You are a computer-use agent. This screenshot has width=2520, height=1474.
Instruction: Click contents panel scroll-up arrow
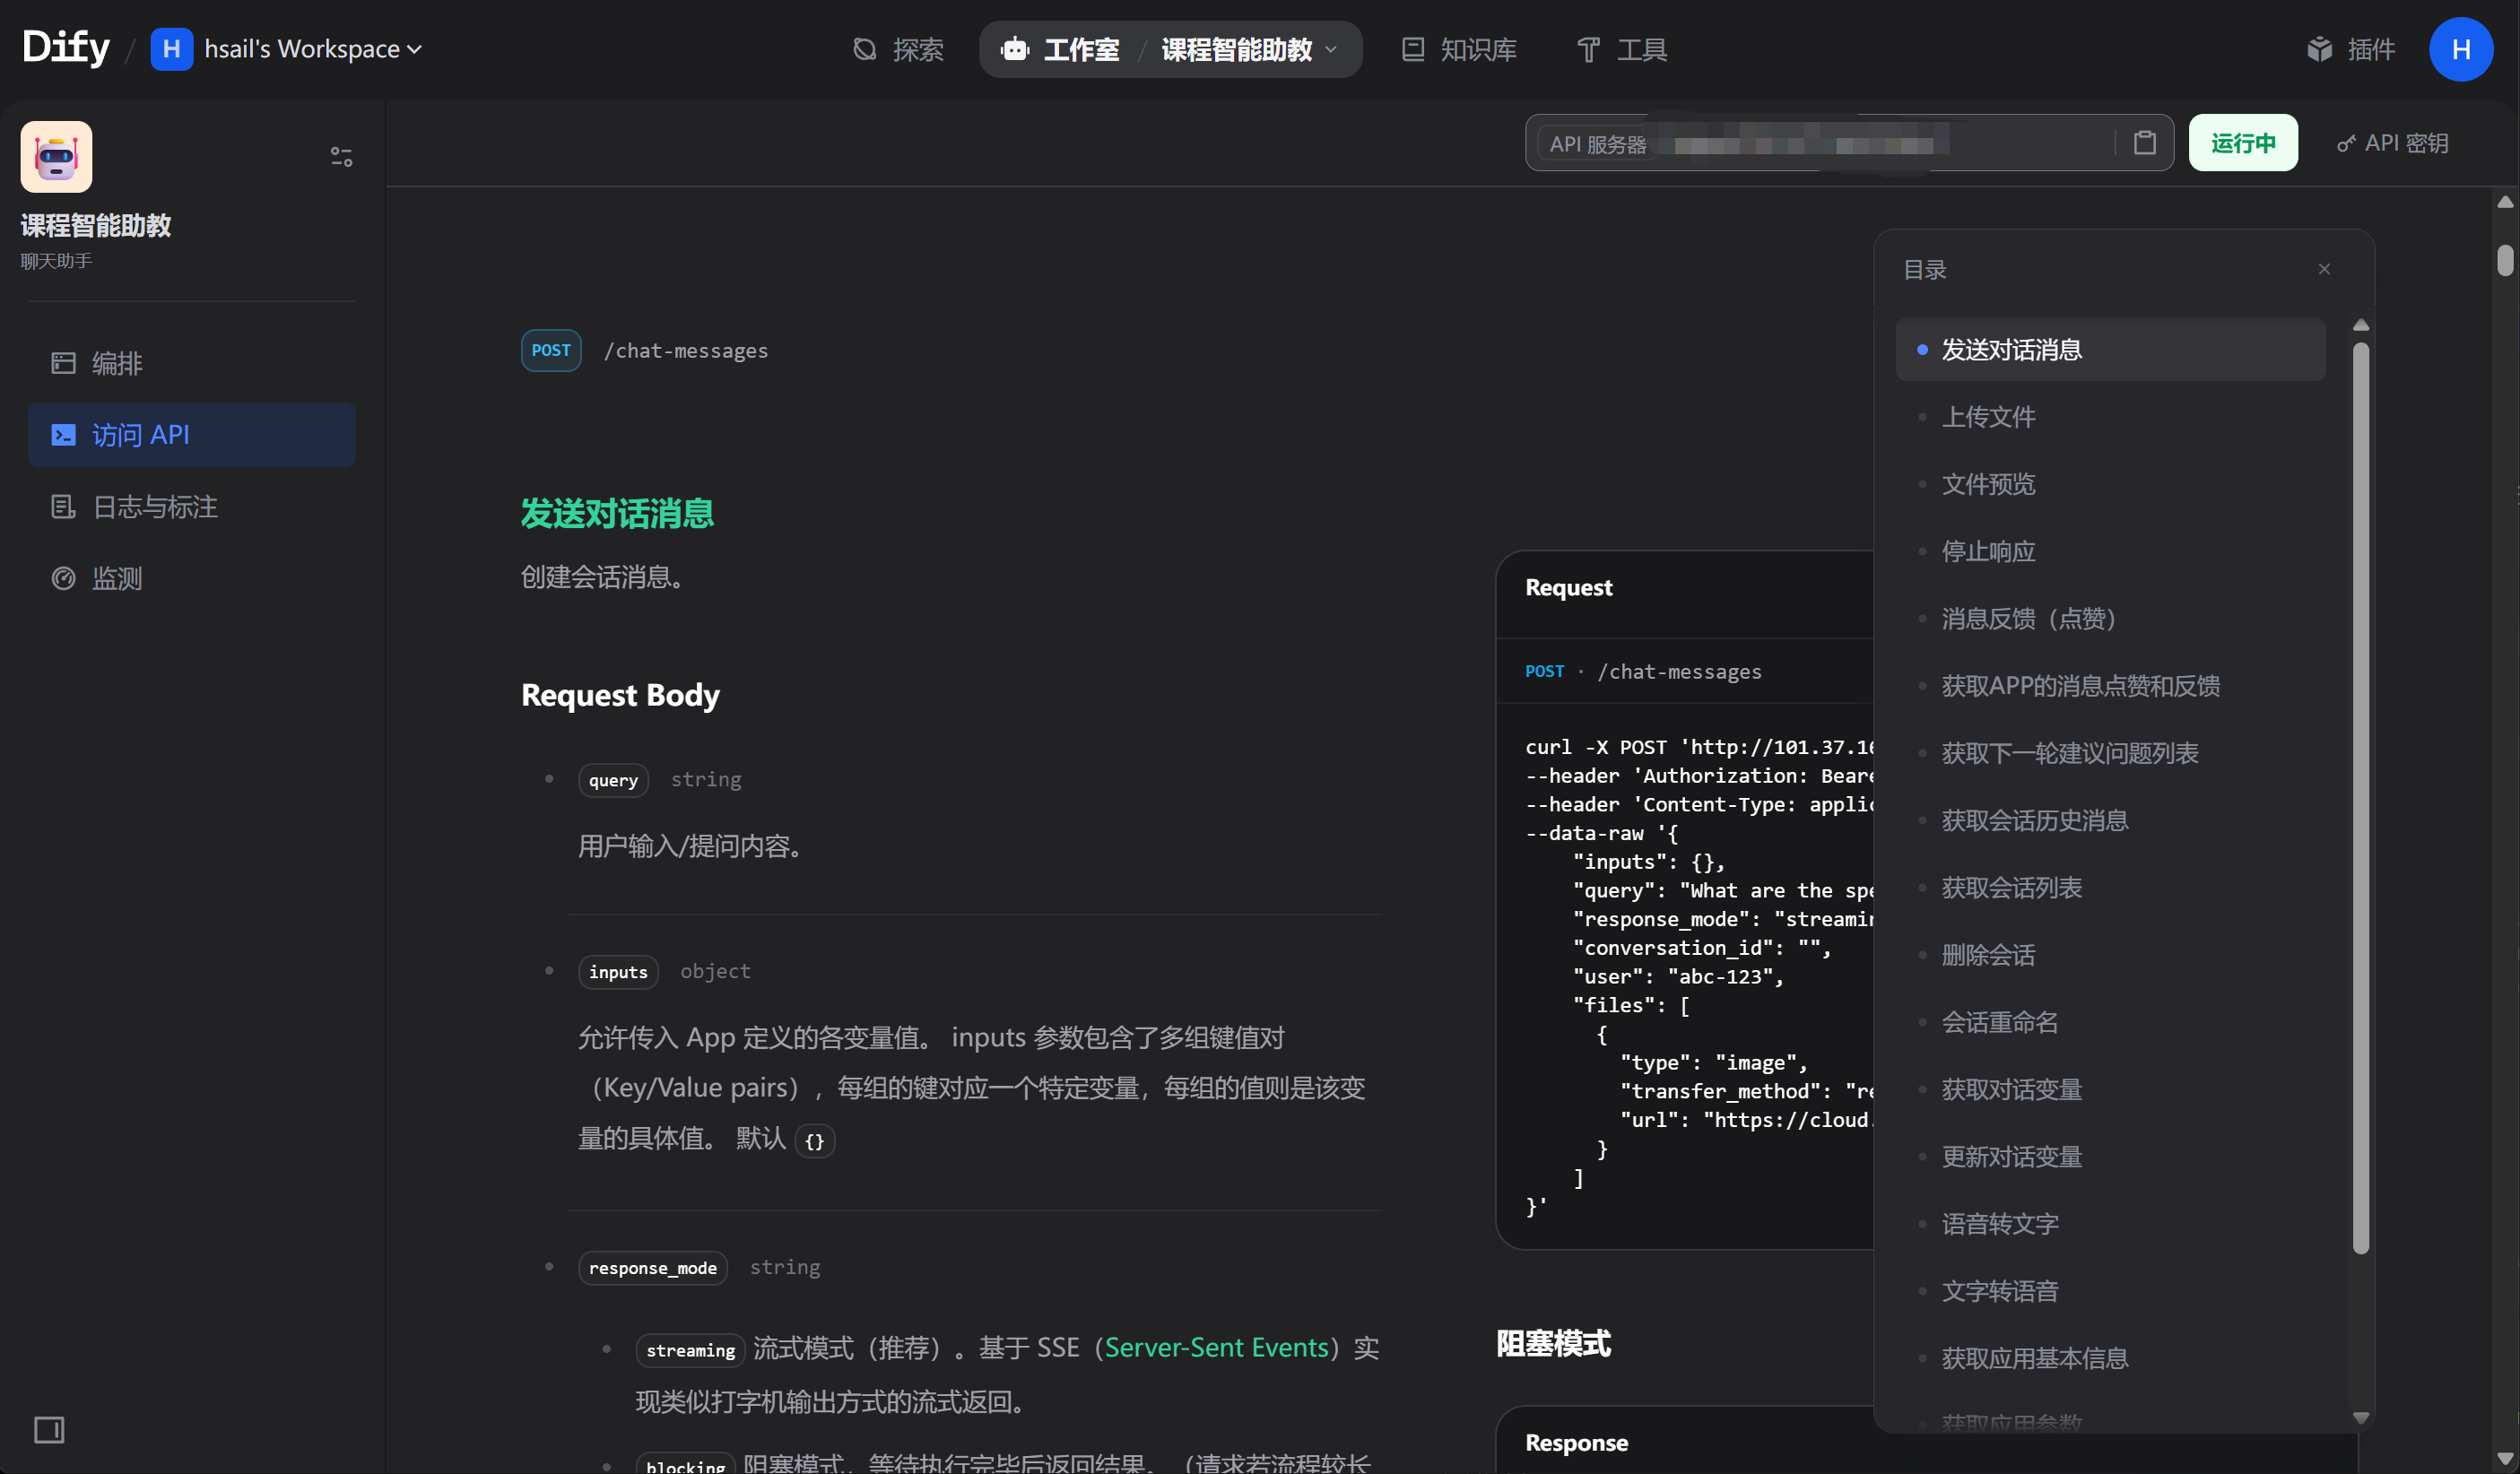click(x=2360, y=325)
